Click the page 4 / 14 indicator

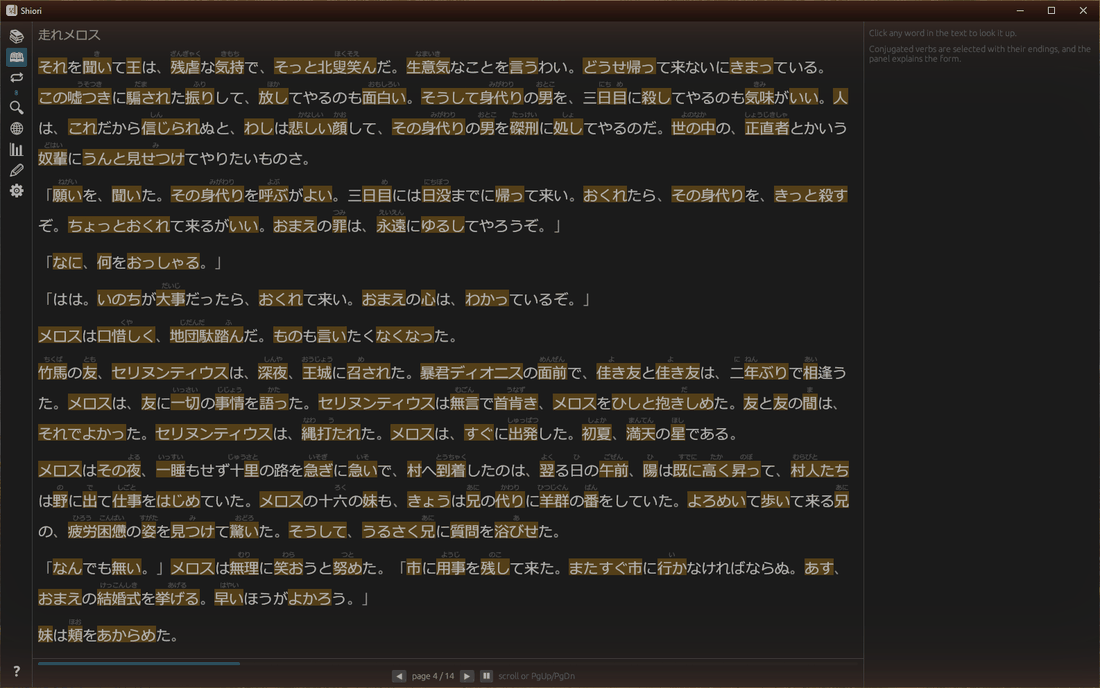pyautogui.click(x=433, y=676)
